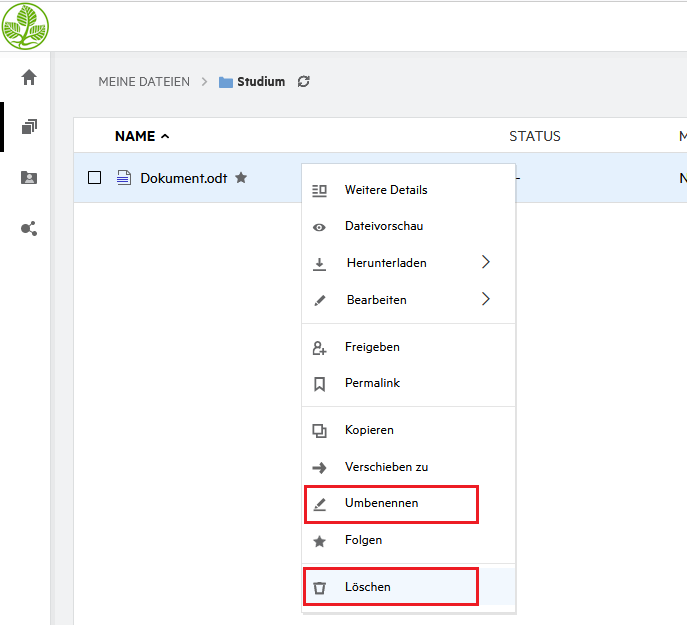Go to MEINE DATEIEN breadcrumb

144,82
